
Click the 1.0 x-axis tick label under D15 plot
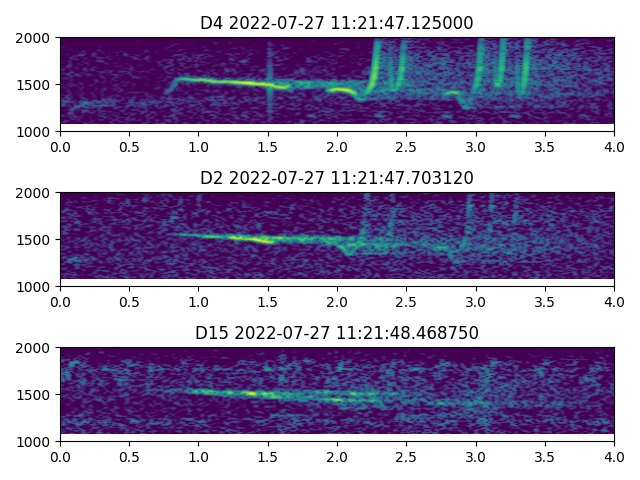tap(198, 456)
